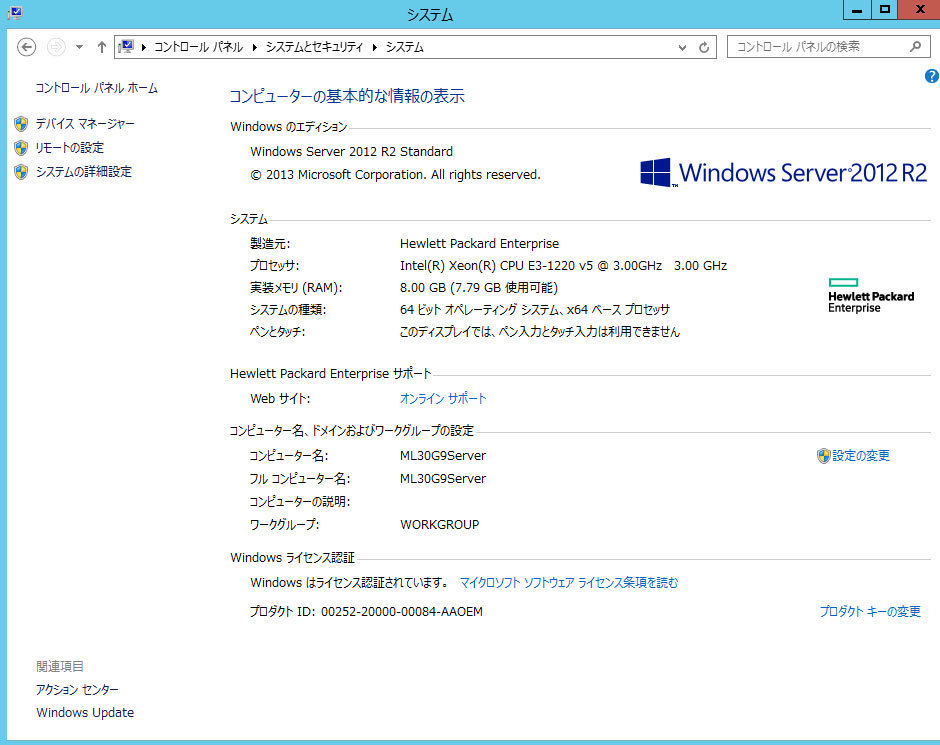Click プロダクト キーの変更 link
This screenshot has width=940, height=745.
click(870, 611)
